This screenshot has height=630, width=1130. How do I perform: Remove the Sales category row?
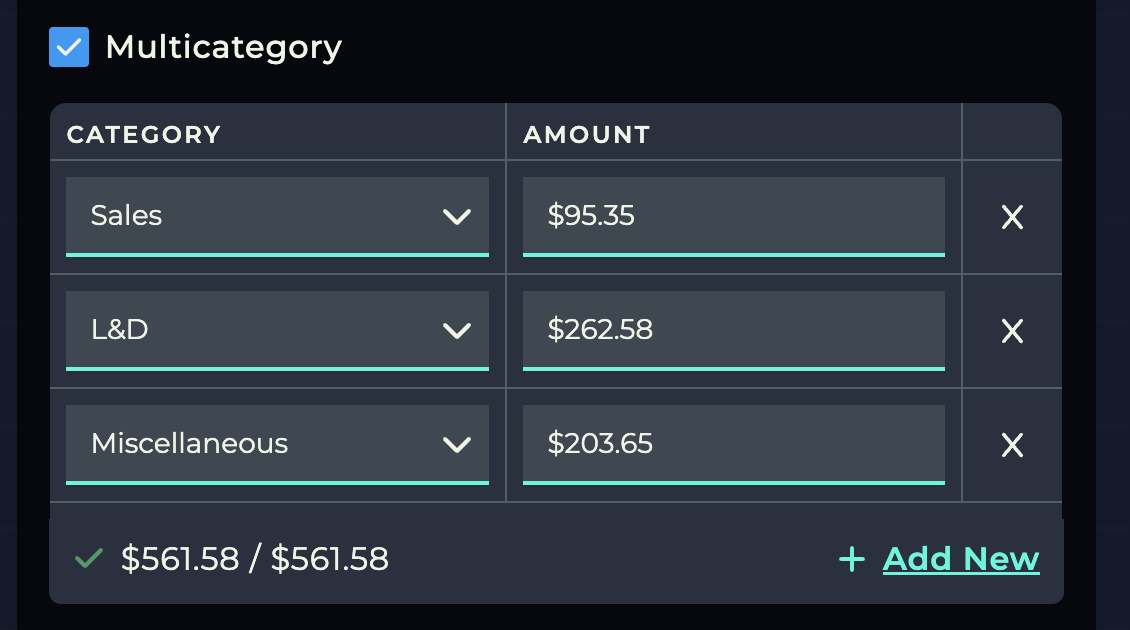pyautogui.click(x=1012, y=217)
